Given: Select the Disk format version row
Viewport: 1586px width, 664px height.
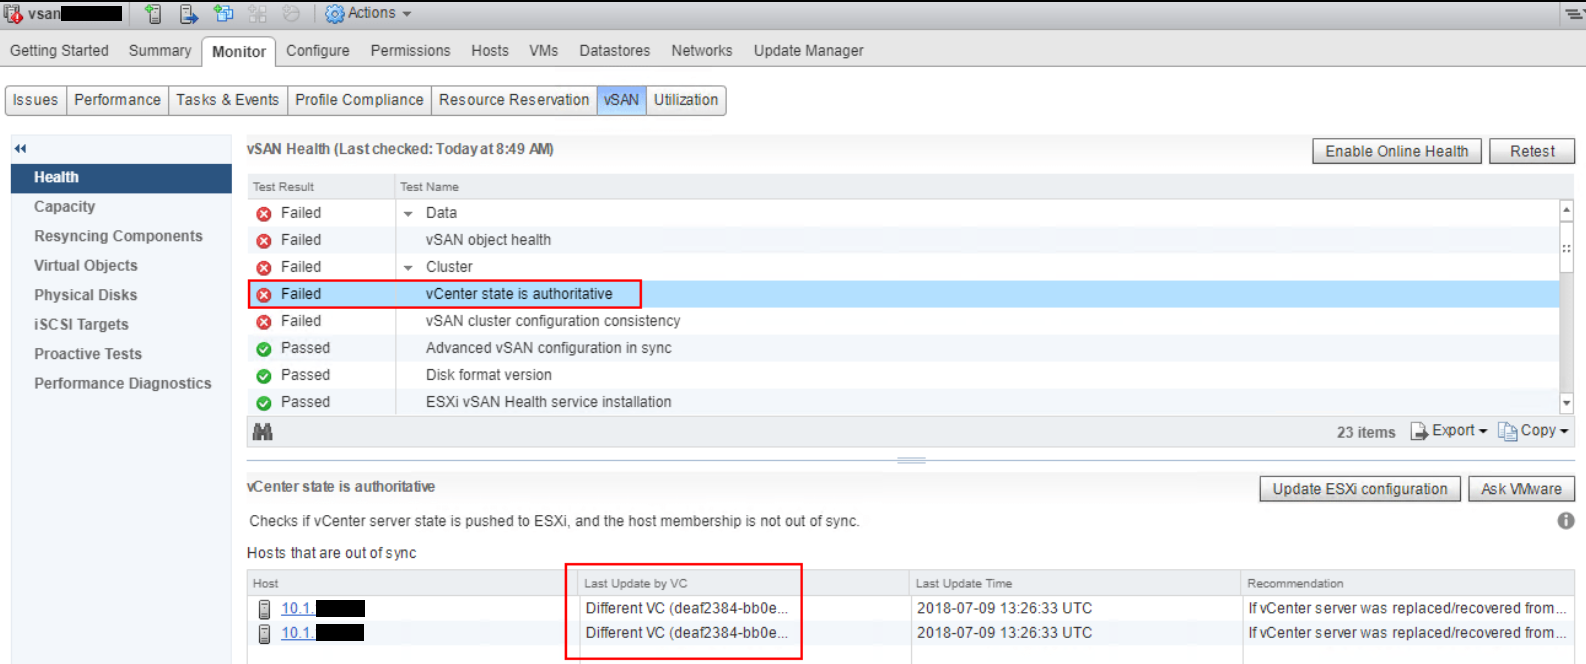Looking at the screenshot, I should [x=903, y=375].
